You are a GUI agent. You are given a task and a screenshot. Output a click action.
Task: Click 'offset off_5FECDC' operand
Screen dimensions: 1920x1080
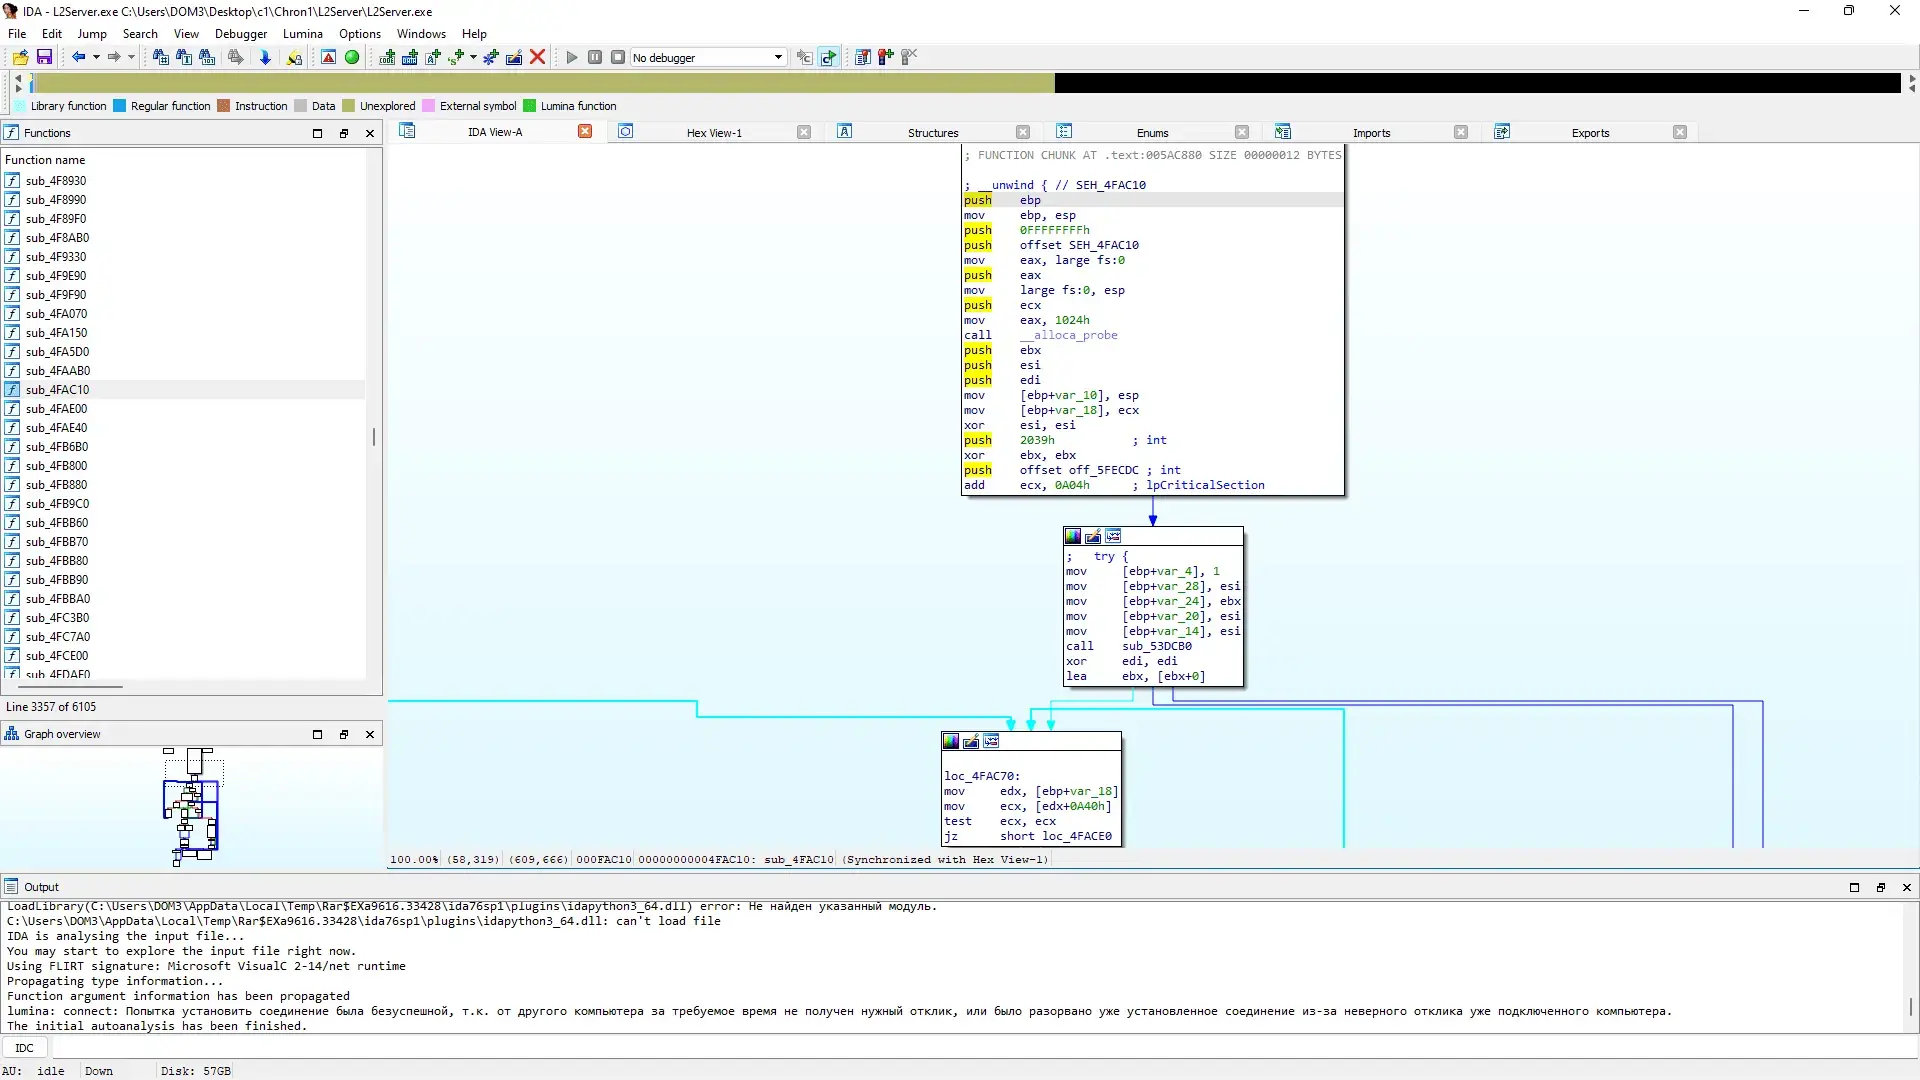(x=1079, y=470)
